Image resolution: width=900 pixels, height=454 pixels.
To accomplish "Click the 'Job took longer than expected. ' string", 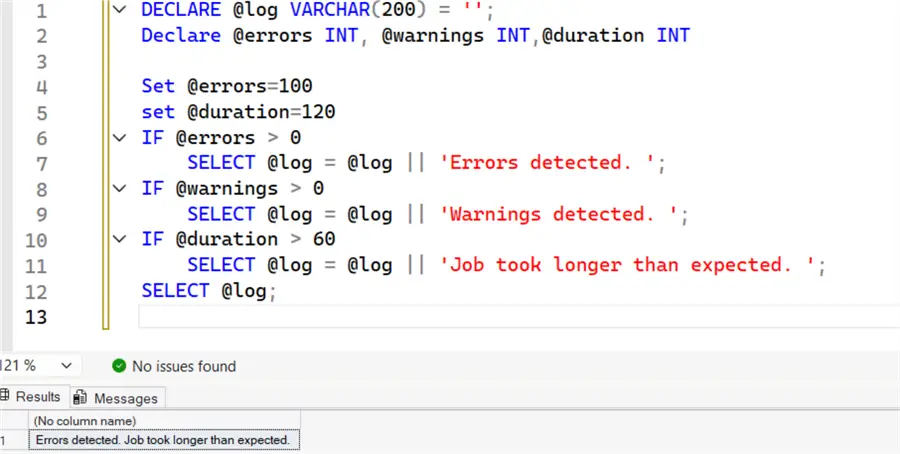I will [x=627, y=265].
